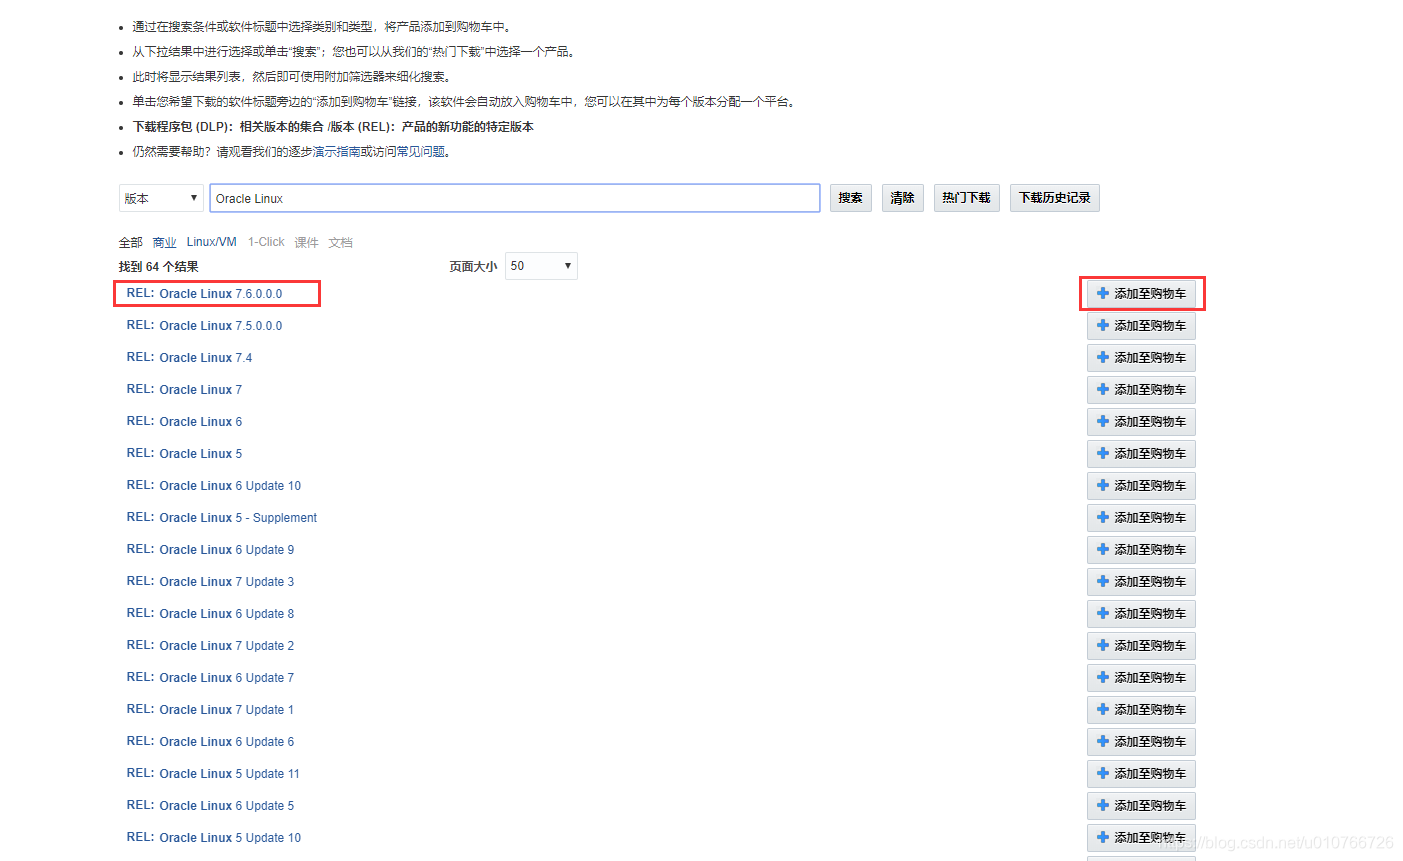Click plus icon for Oracle Linux 5 Update 11
The width and height of the screenshot is (1403, 861).
(x=1103, y=774)
